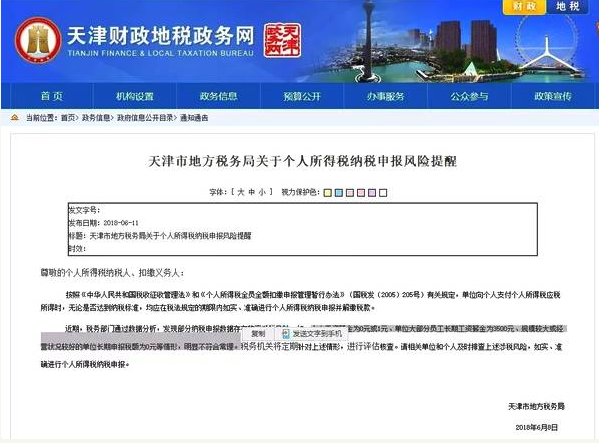This screenshot has height=443, width=599.
Task: Click the red 天津财政 seal stamp icon
Action: pyautogui.click(x=282, y=40)
